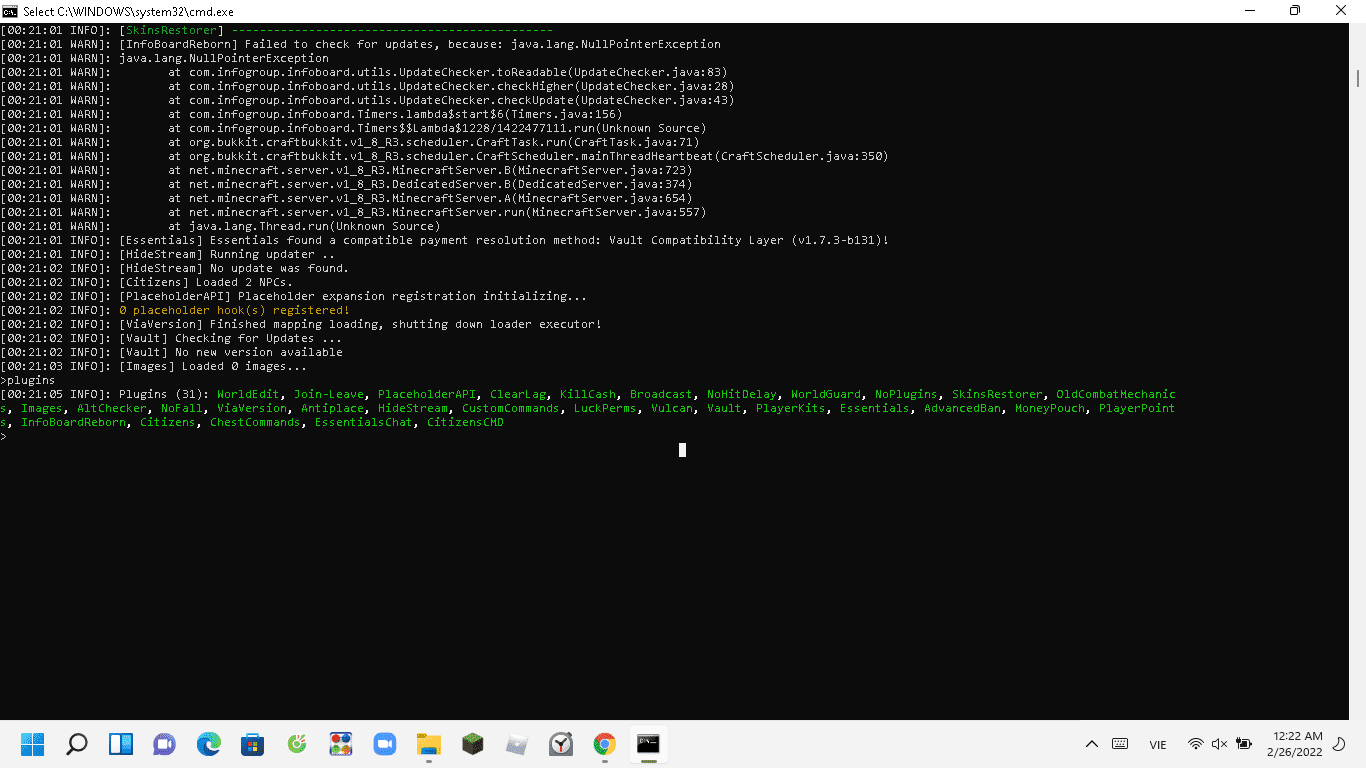Click the console vertical scrollbar thumb

tap(1358, 78)
